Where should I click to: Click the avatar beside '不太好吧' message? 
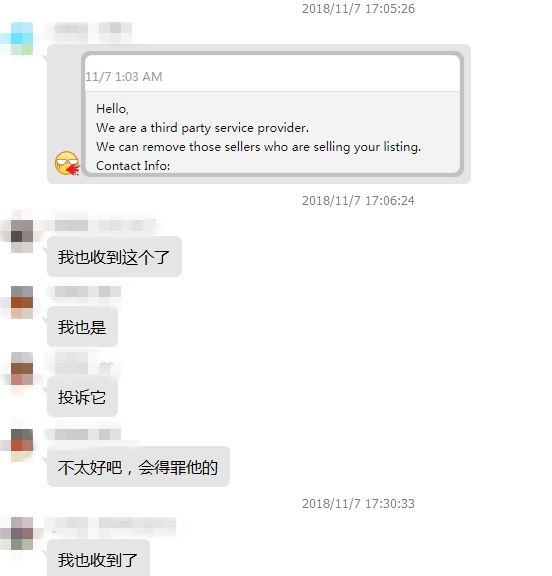click(x=22, y=445)
